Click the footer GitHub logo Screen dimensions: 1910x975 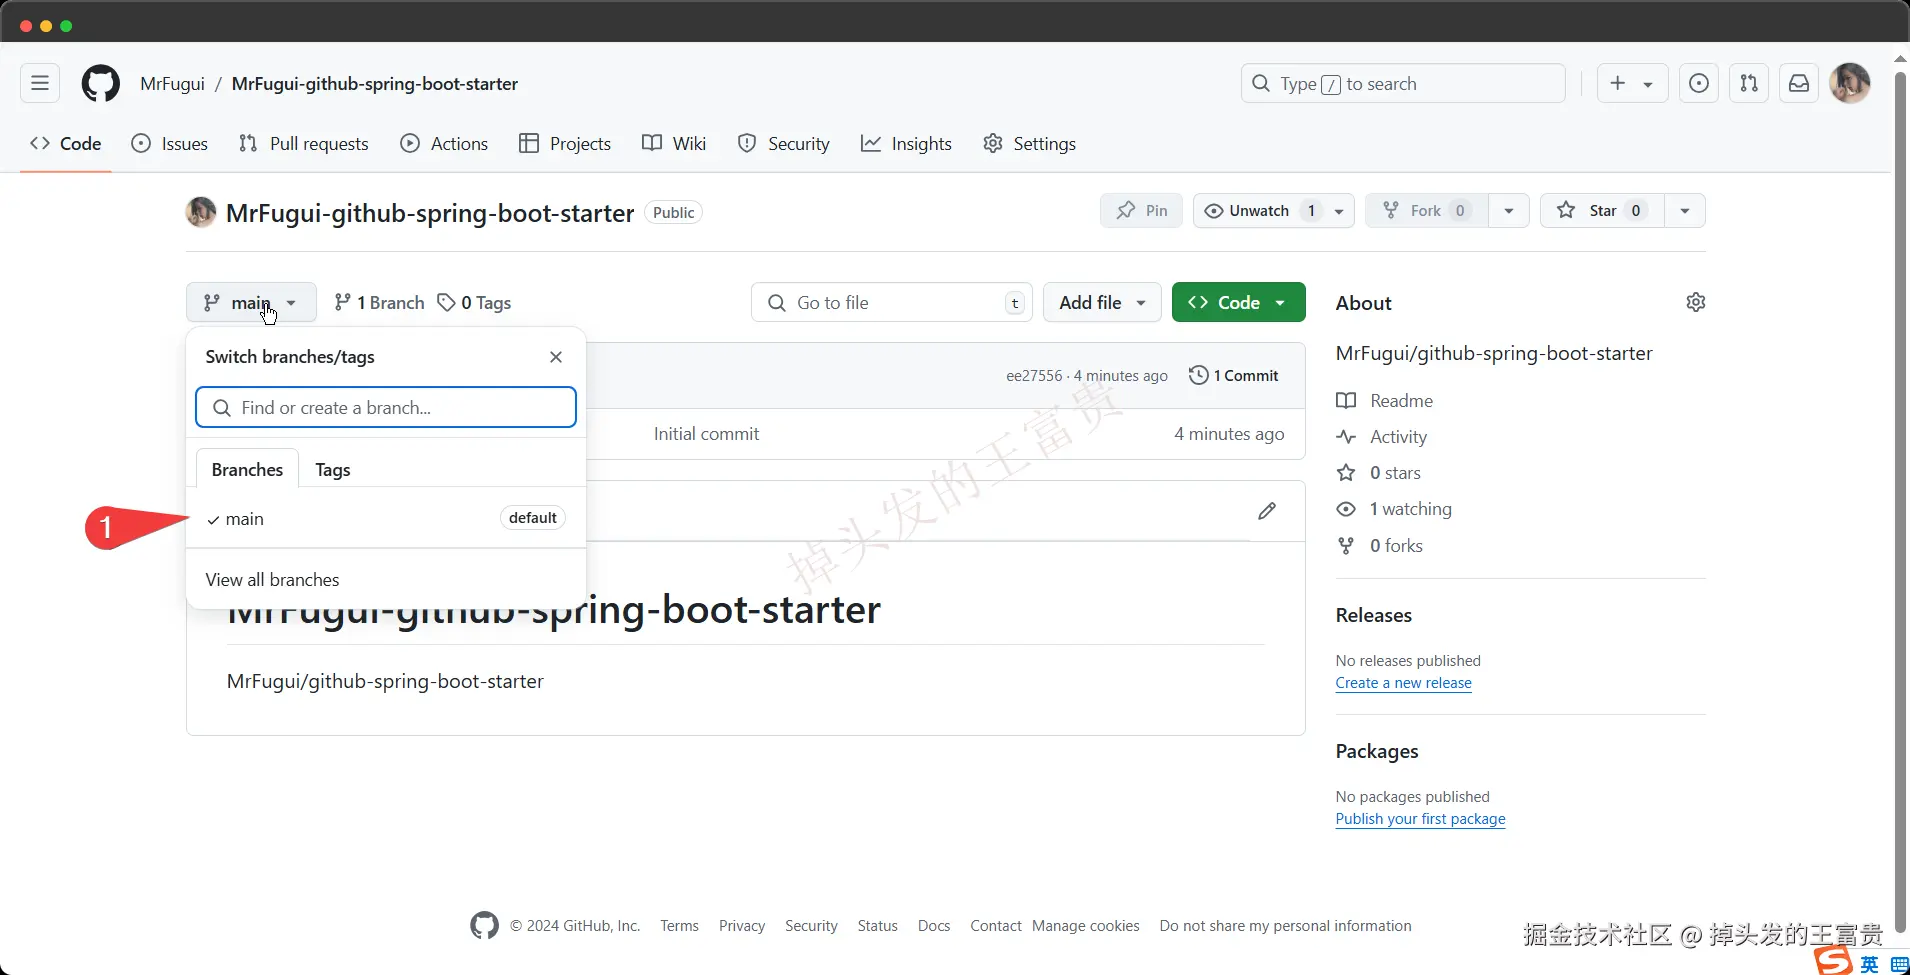484,926
